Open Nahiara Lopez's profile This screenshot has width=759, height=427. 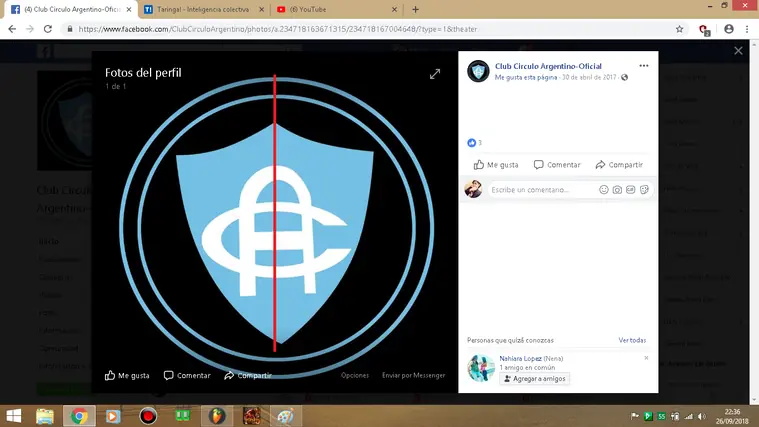point(520,359)
